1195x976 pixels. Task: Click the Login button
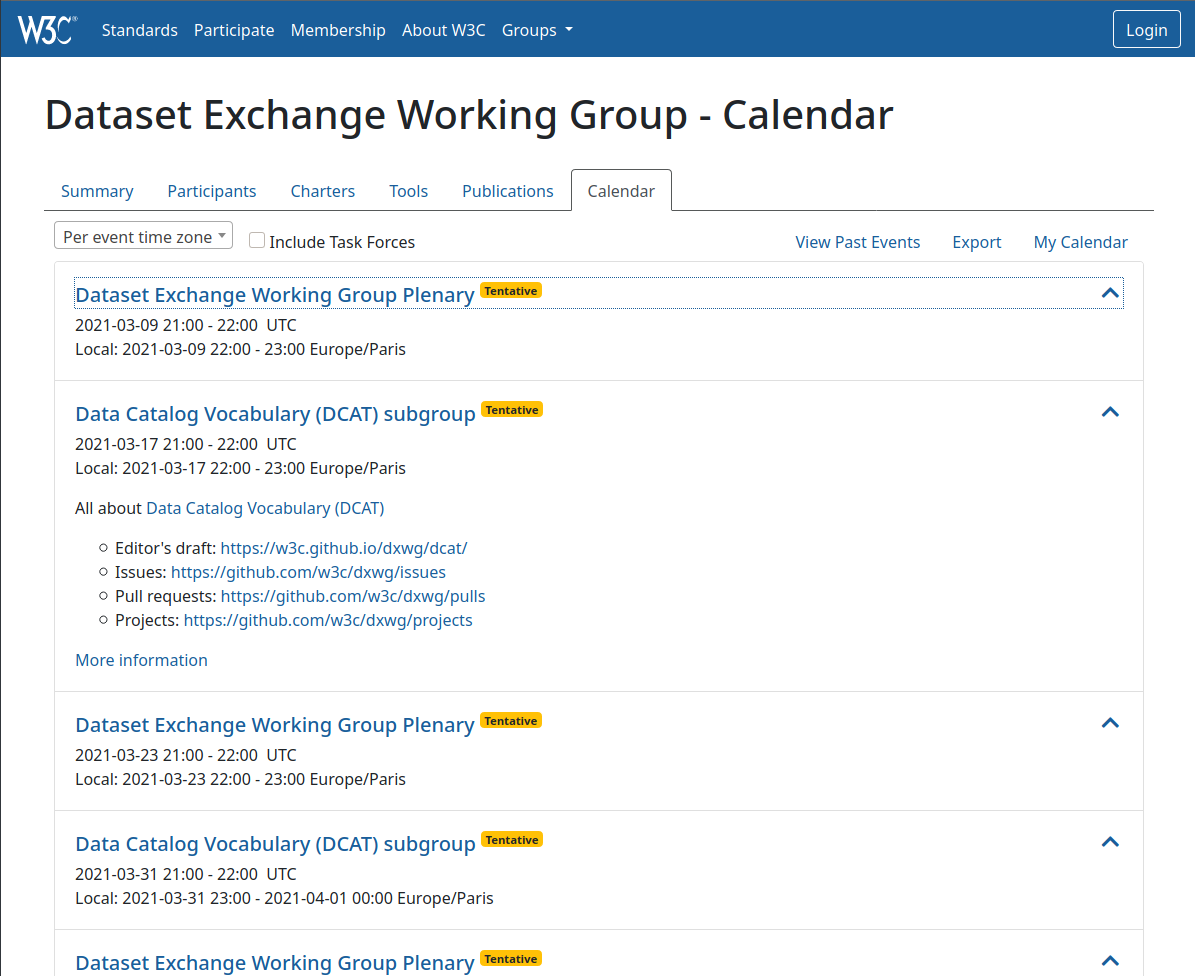coord(1146,30)
